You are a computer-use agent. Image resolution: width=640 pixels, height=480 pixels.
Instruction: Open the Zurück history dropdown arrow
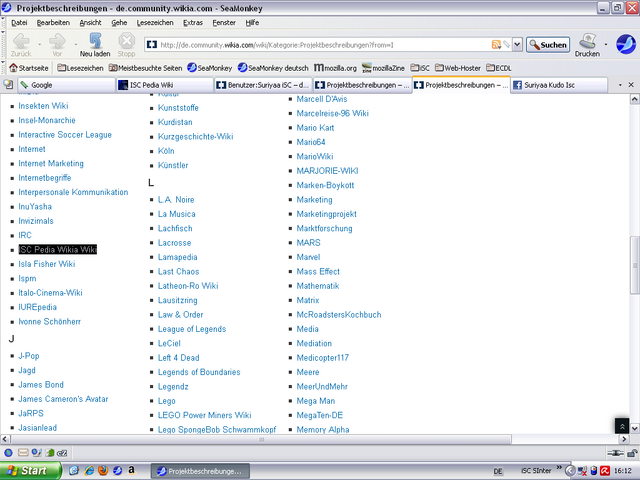click(x=40, y=44)
